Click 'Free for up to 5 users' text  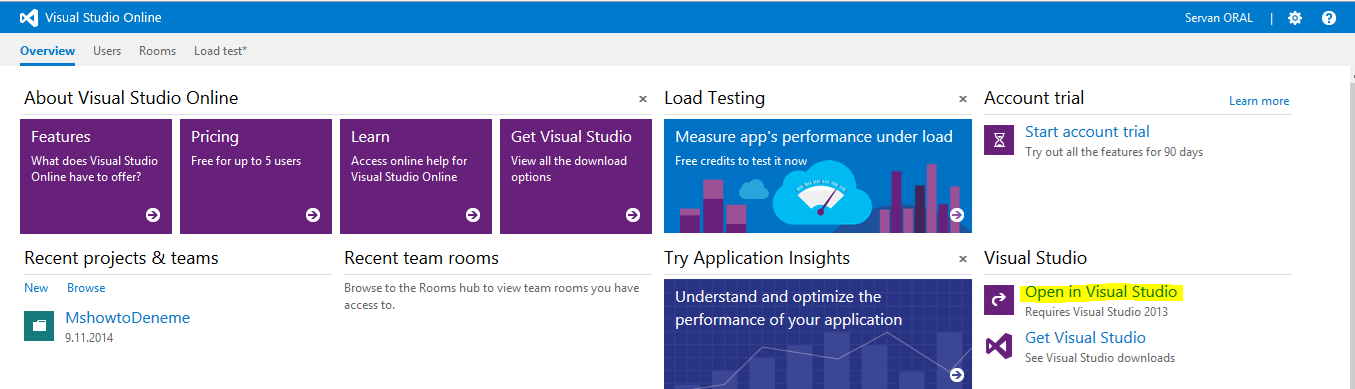pos(246,161)
